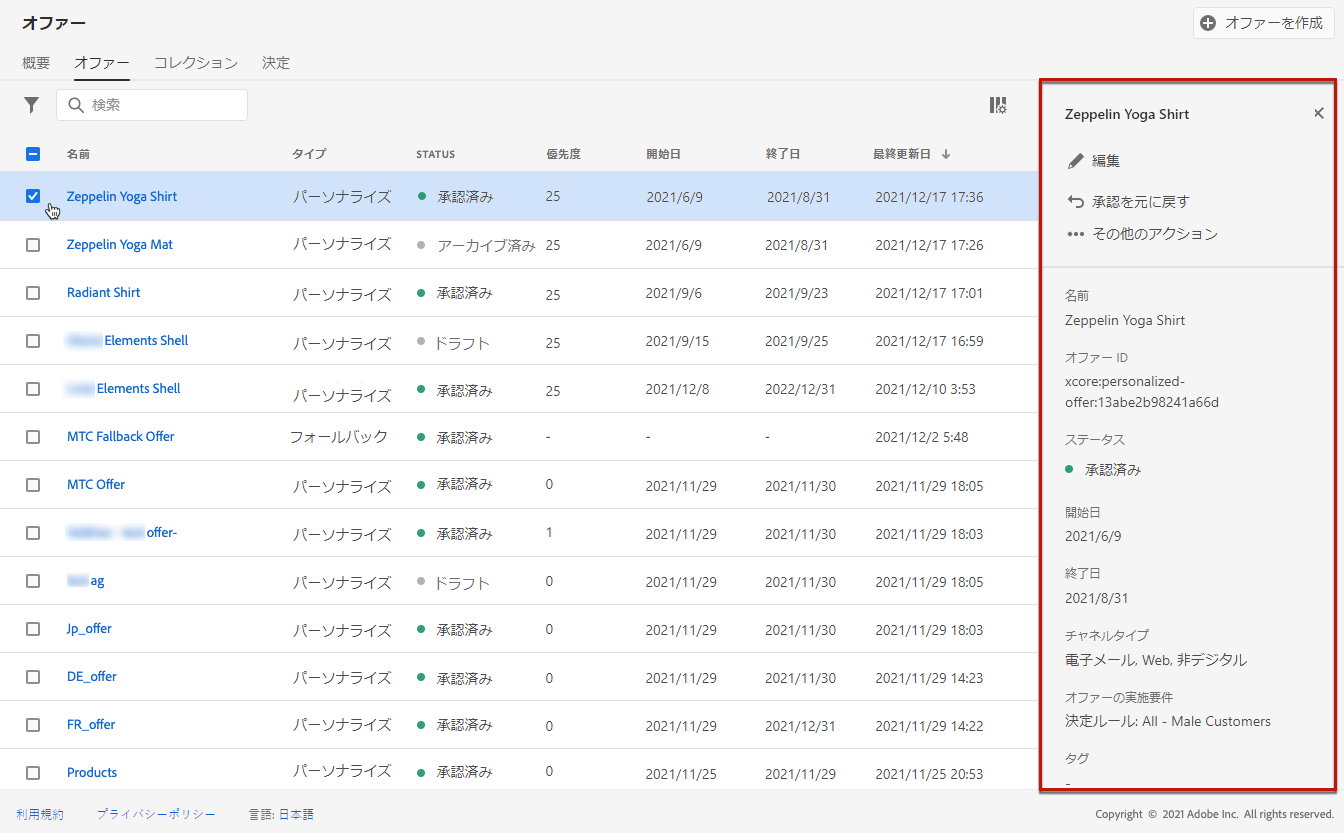
Task: Click アーカイブ済み status in Zeppelin Yoga Mat row
Action: click(486, 245)
